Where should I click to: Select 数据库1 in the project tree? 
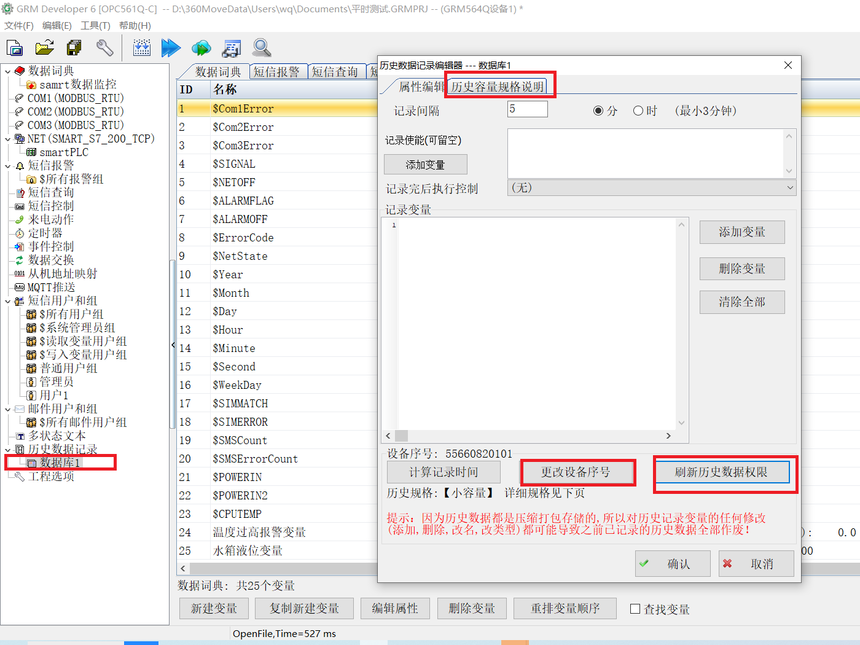click(61, 463)
